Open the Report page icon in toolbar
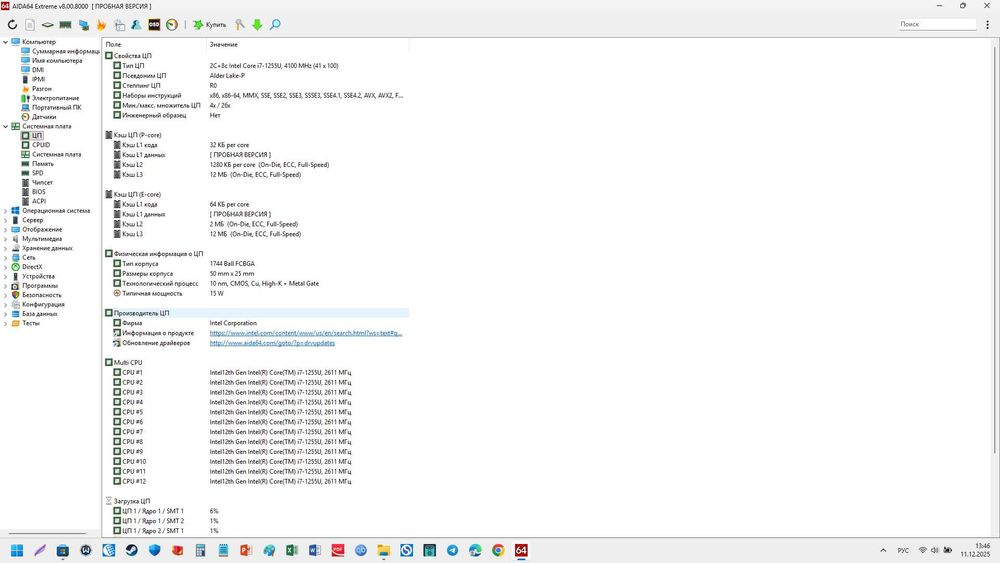Viewport: 1000px width, 563px height. click(30, 25)
